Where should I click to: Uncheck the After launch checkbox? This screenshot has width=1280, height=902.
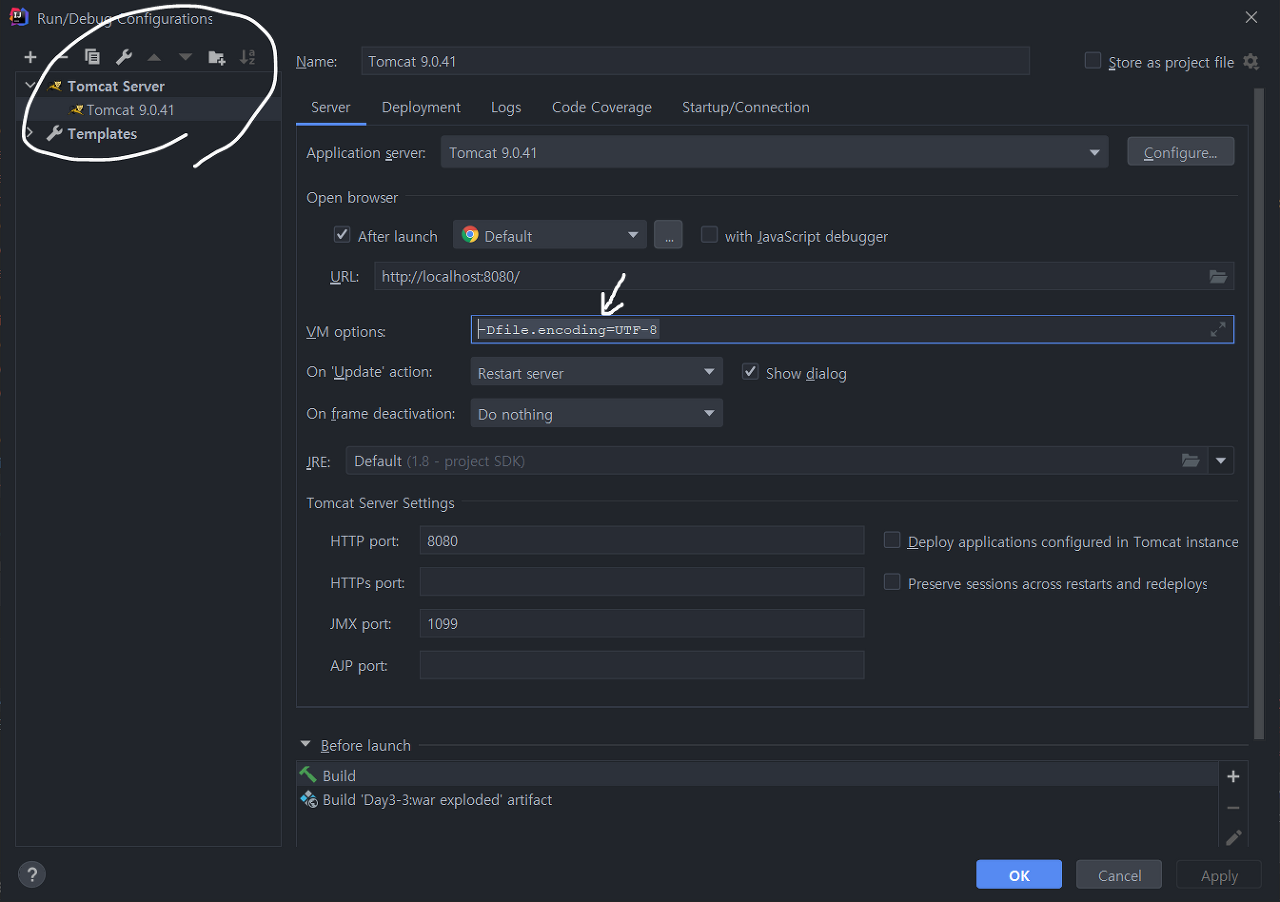[x=341, y=235]
